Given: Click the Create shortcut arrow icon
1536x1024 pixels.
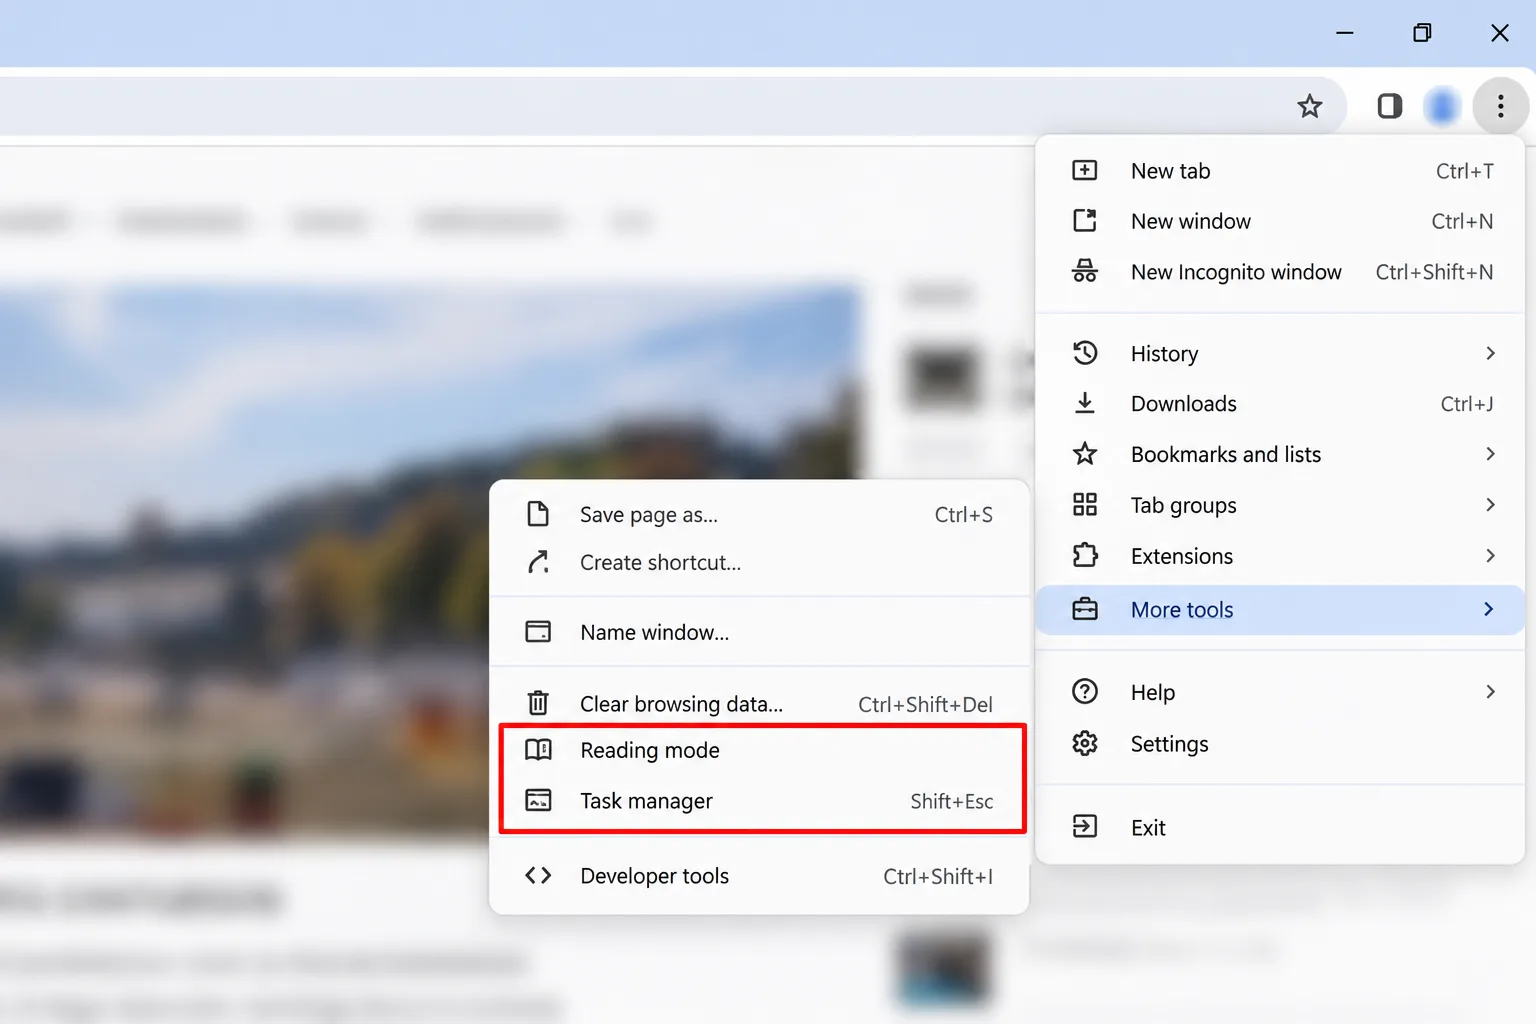Looking at the screenshot, I should point(538,562).
